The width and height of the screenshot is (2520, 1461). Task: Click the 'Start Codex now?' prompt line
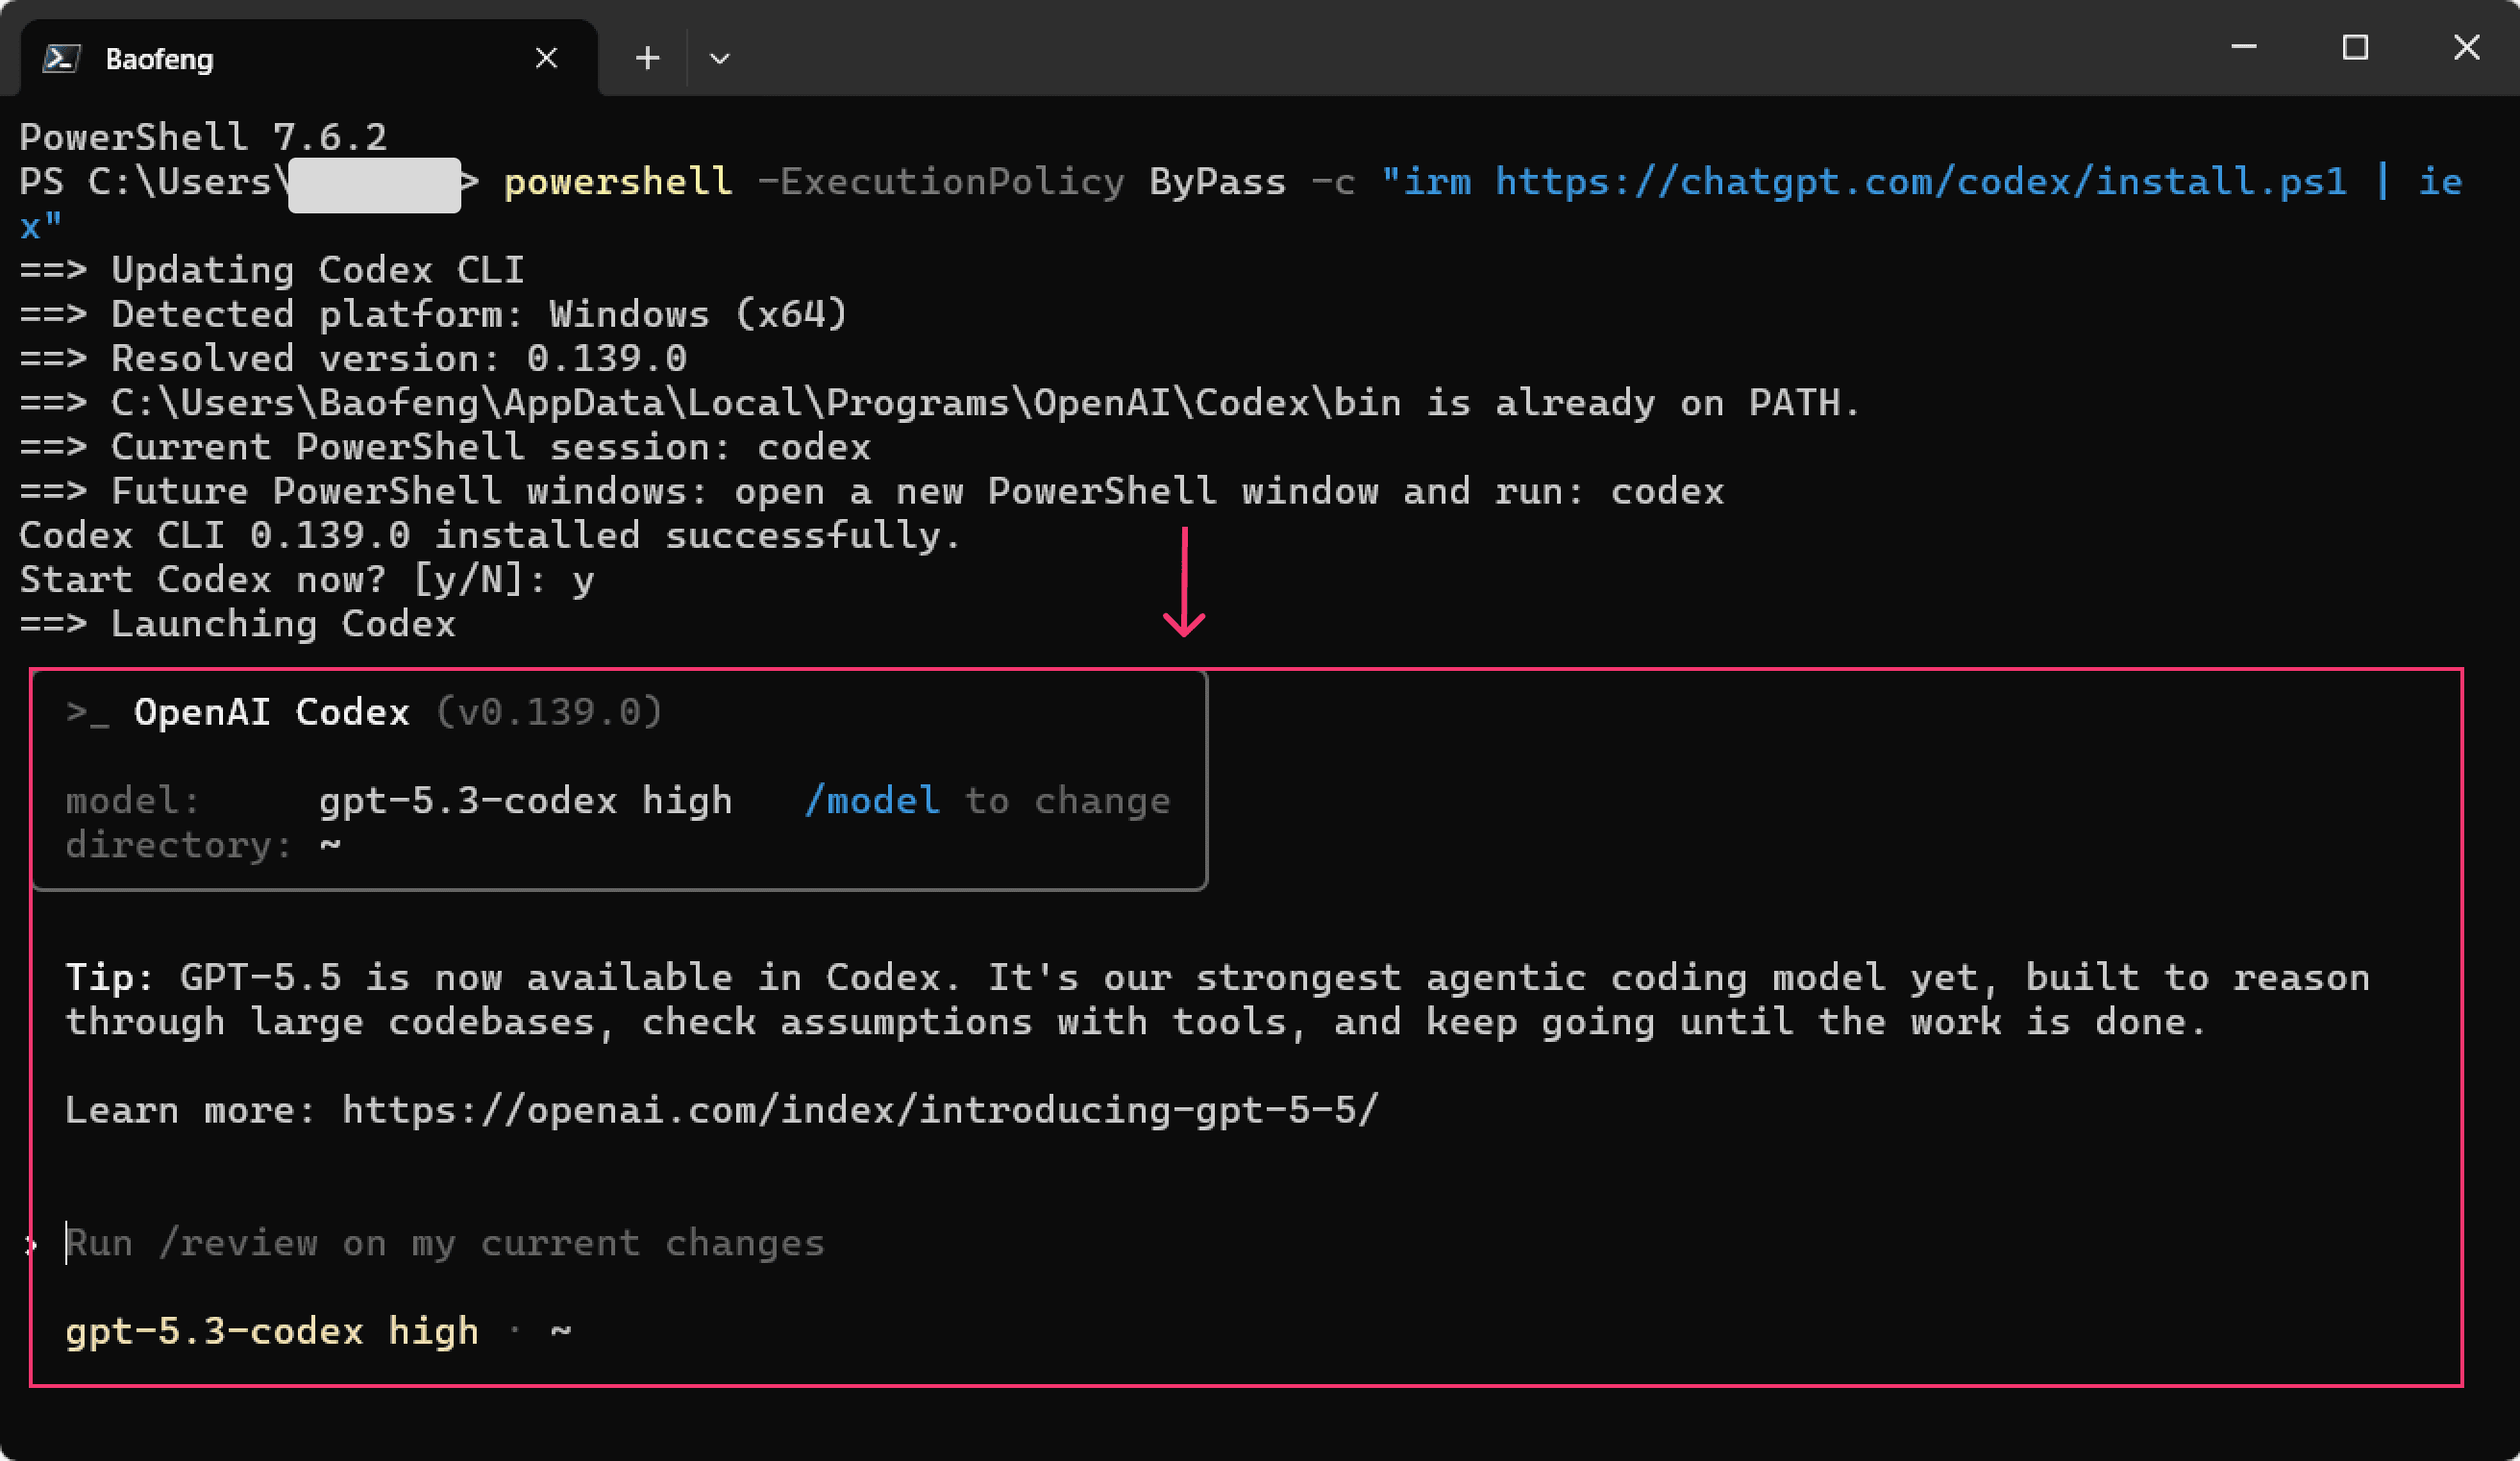[x=307, y=580]
